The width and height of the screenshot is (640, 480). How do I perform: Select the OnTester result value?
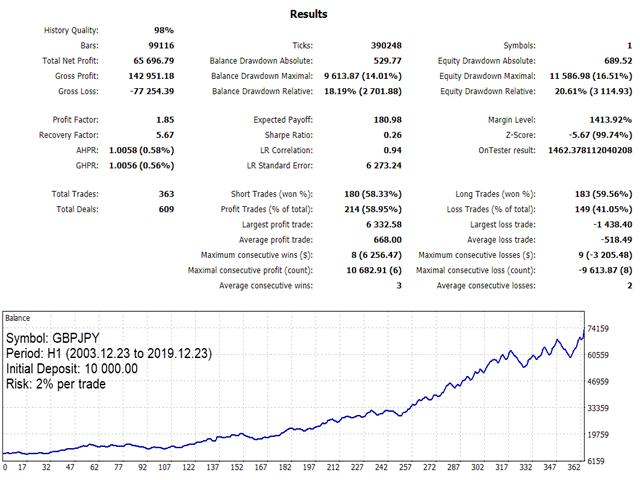[x=590, y=150]
